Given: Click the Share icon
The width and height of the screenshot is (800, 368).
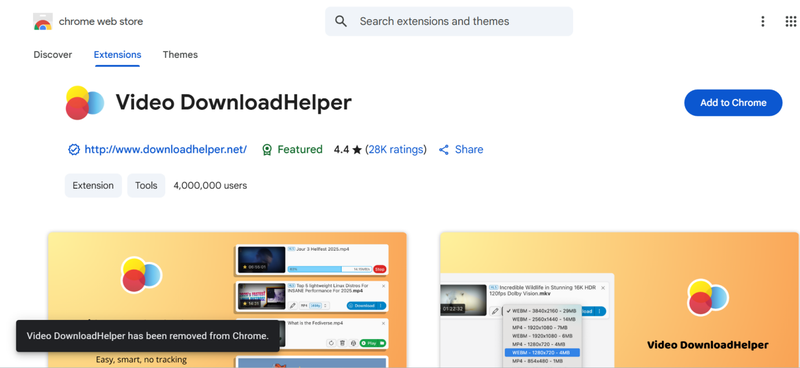Looking at the screenshot, I should click(x=444, y=150).
